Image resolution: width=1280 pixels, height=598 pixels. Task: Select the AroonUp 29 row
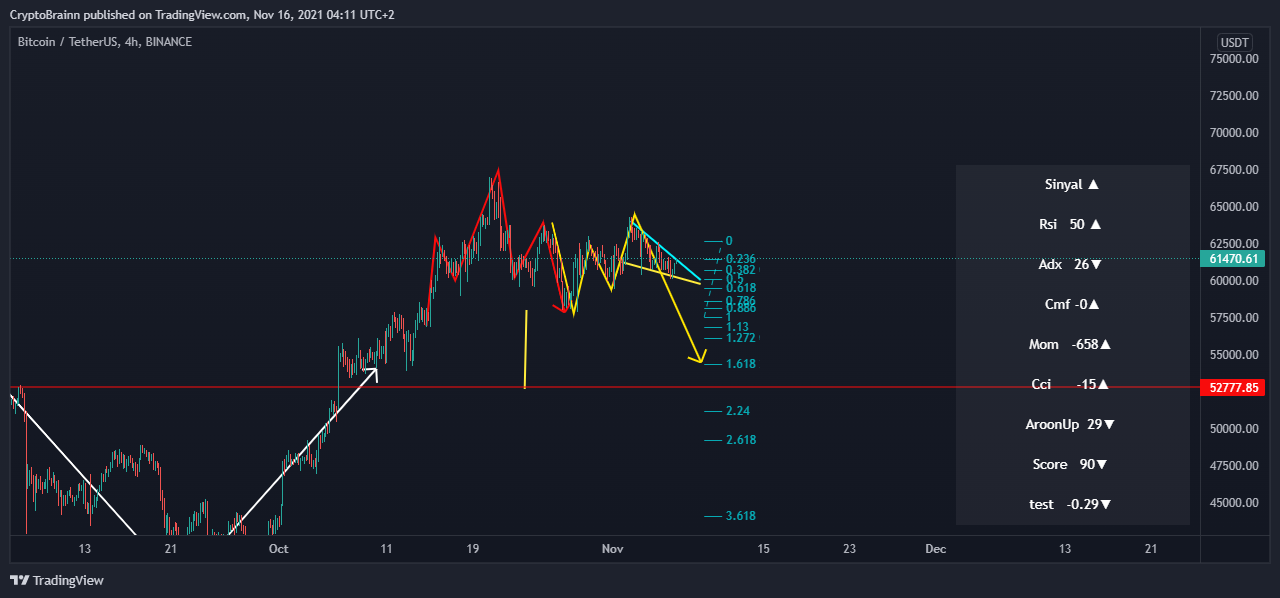(x=1073, y=425)
